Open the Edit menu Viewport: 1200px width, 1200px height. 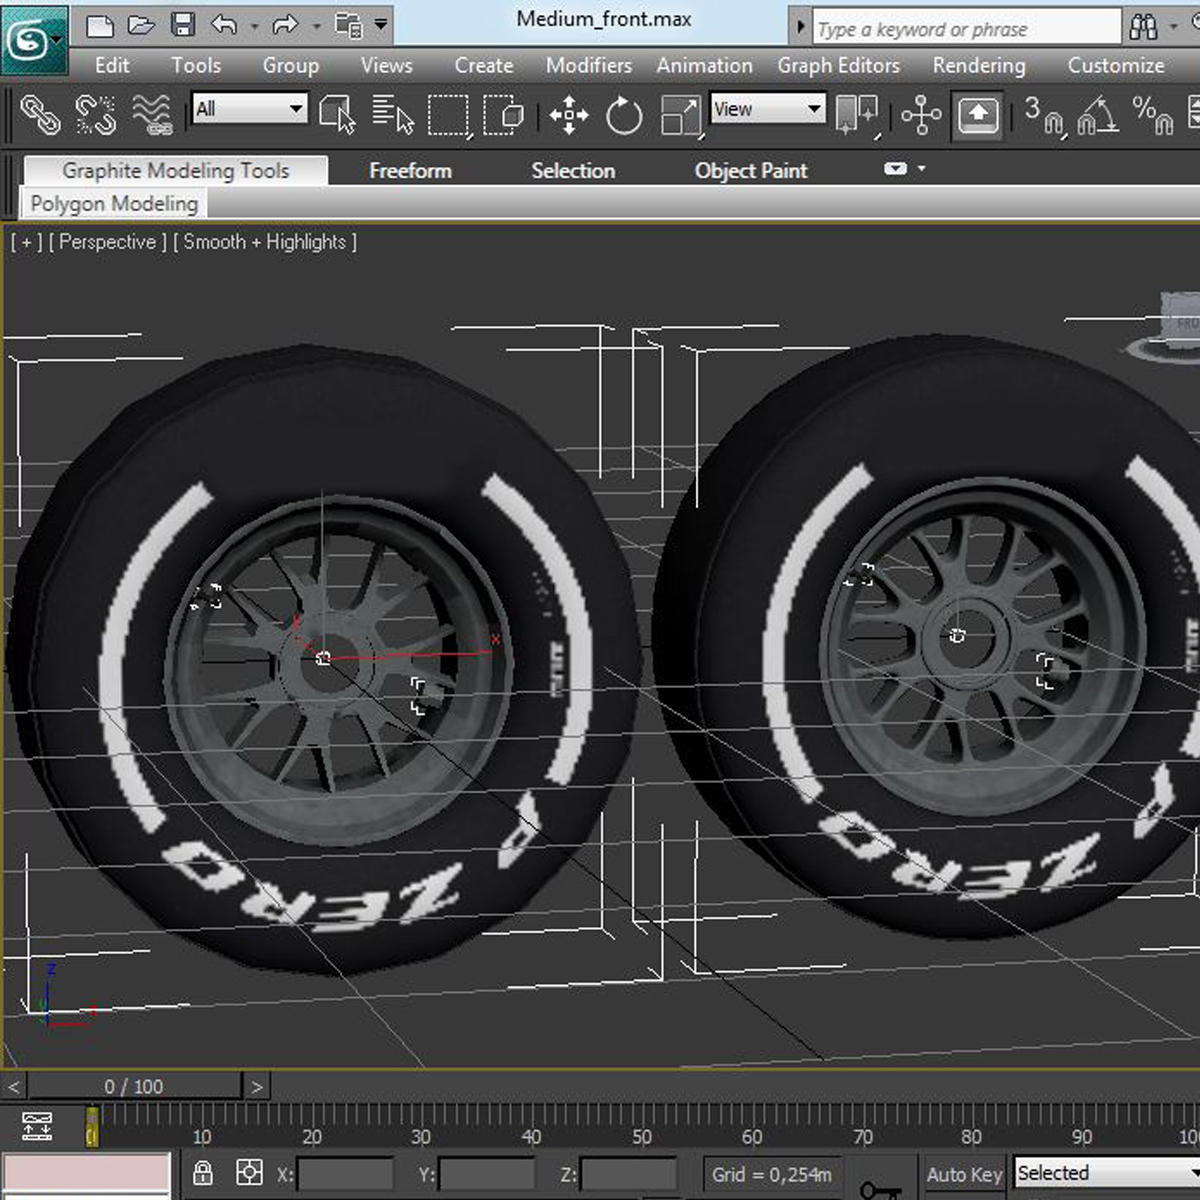tap(112, 65)
